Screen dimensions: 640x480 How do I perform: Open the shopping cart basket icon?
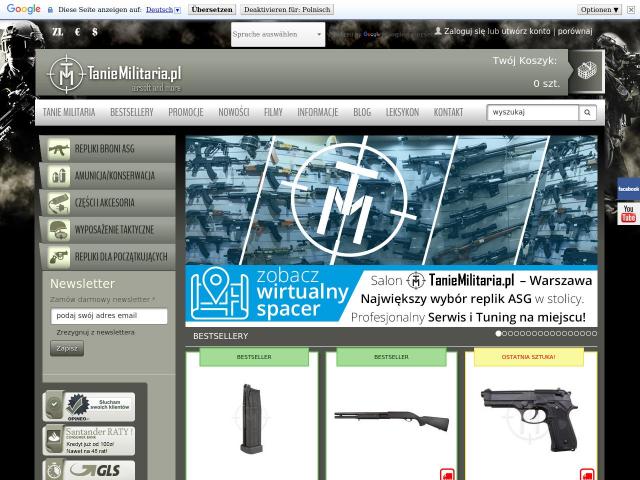coord(587,71)
